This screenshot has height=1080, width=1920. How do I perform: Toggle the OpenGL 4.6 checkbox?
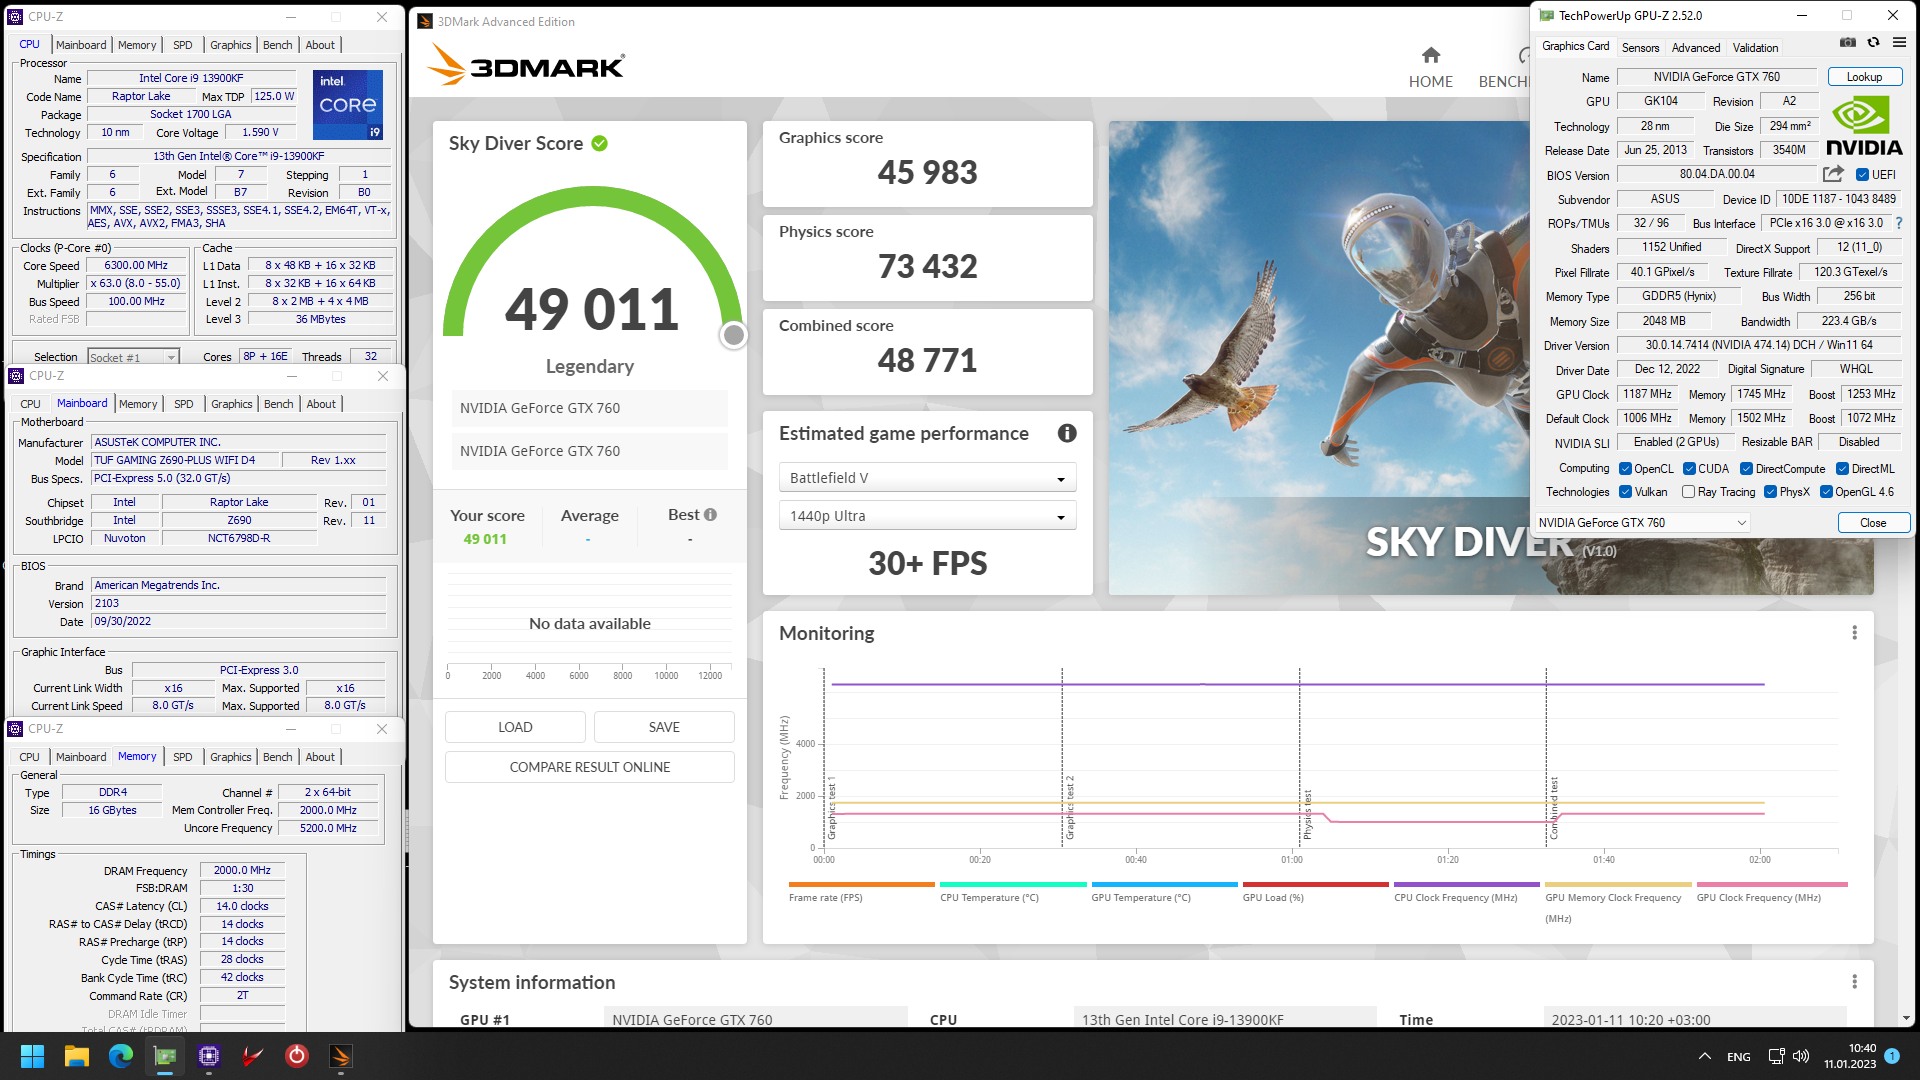tap(1826, 492)
